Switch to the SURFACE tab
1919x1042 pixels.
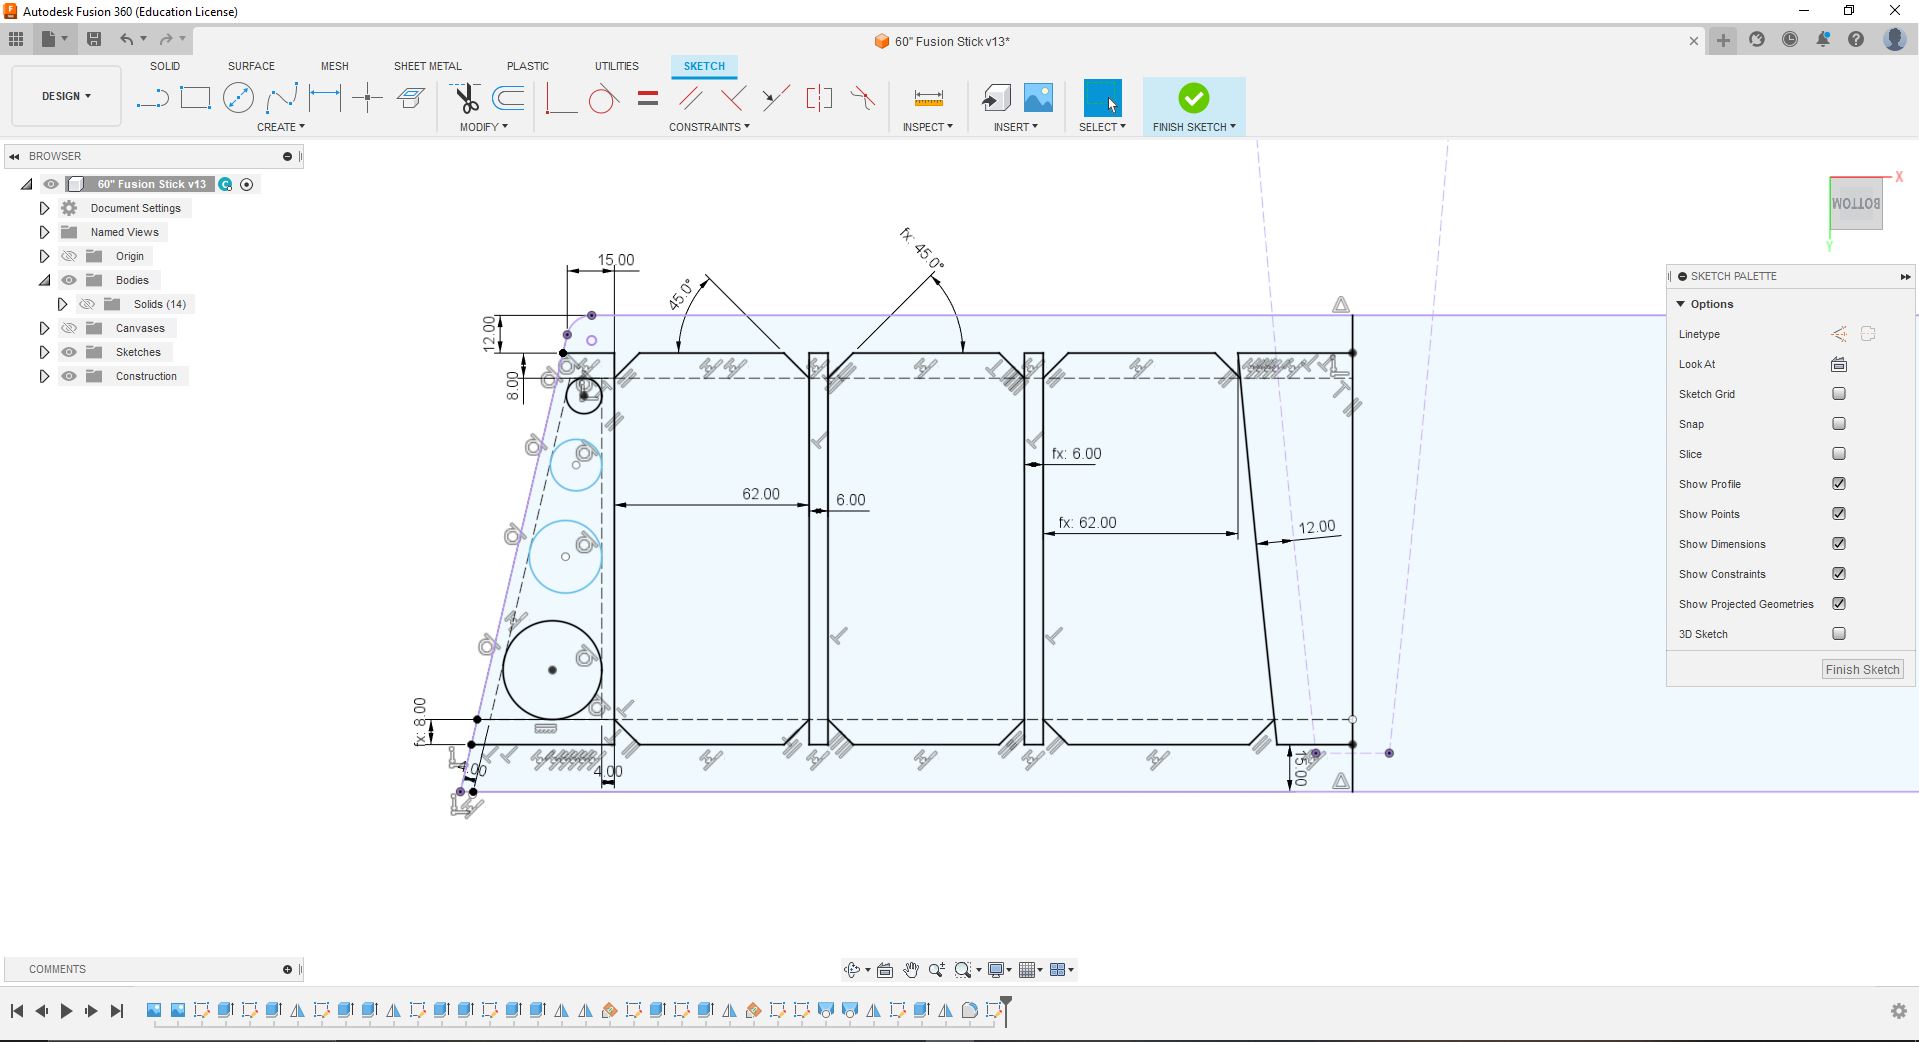tap(251, 66)
